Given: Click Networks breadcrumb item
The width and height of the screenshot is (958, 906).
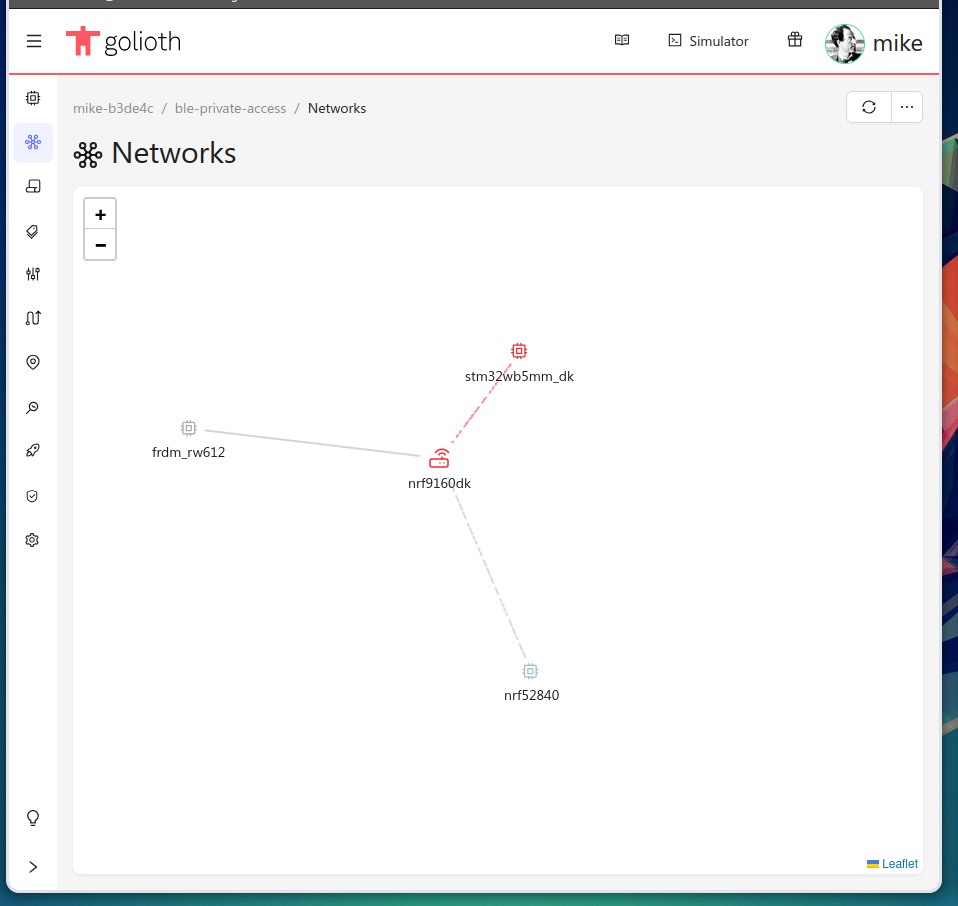Looking at the screenshot, I should 337,108.
